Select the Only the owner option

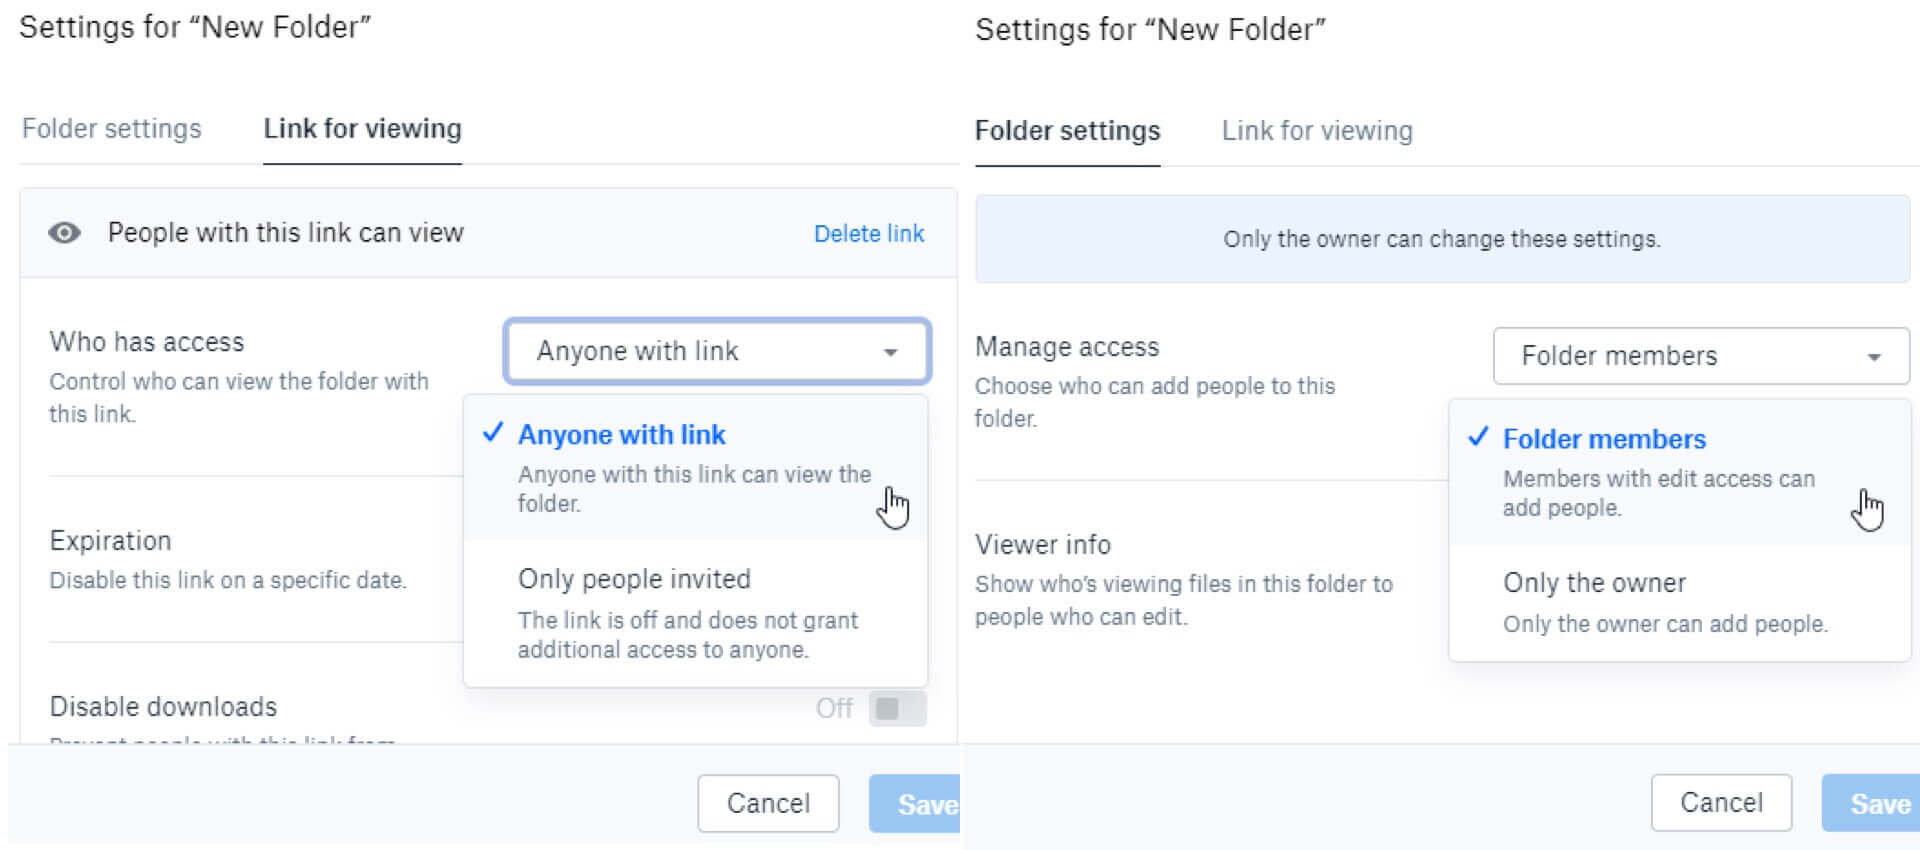tap(1594, 583)
